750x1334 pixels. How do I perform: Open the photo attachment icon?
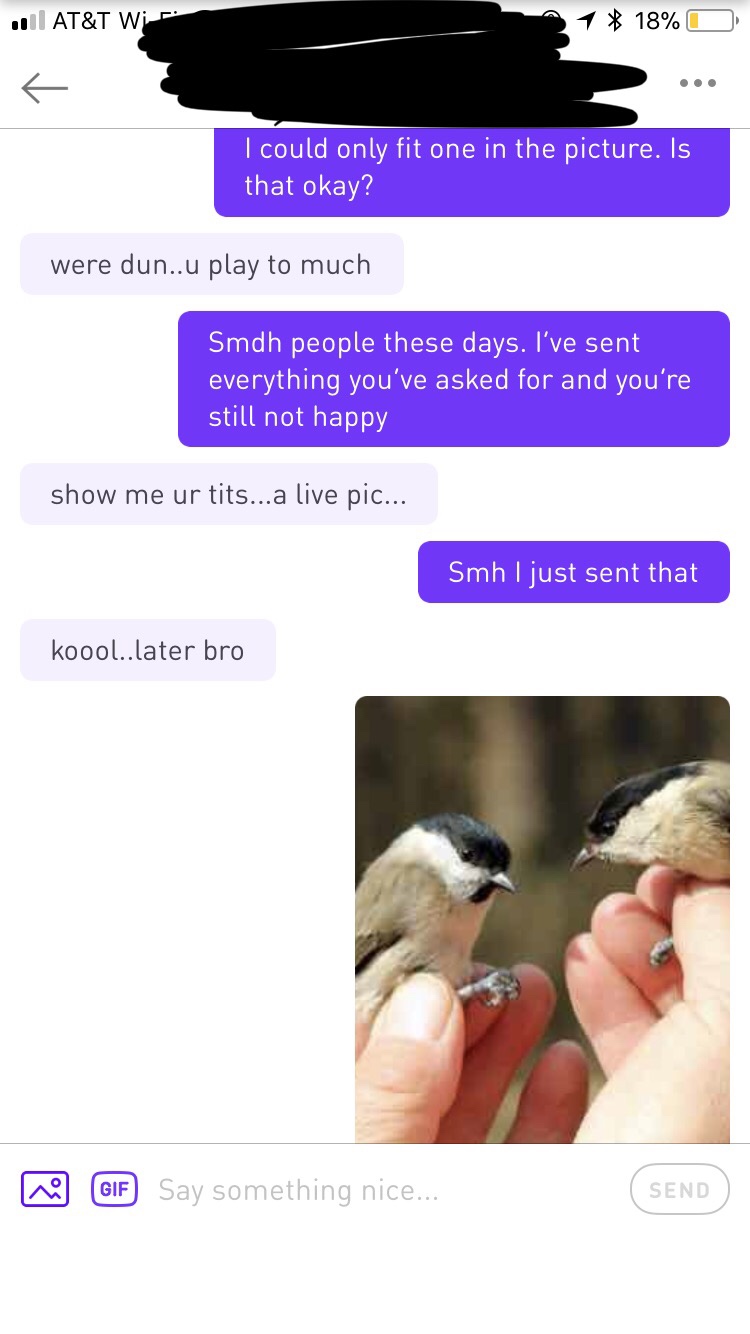tap(45, 1189)
